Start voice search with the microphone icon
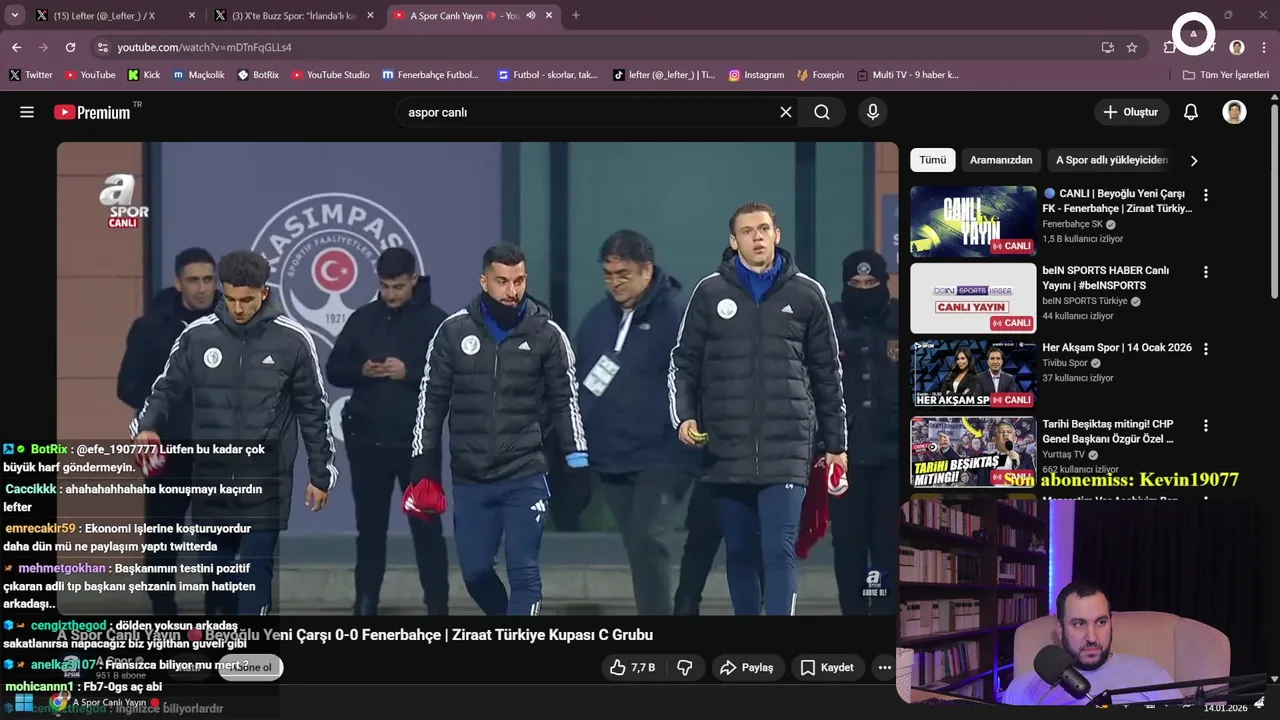 [x=873, y=112]
